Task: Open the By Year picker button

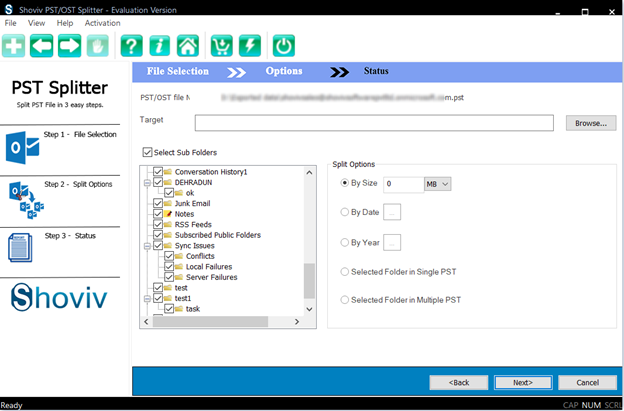Action: pyautogui.click(x=392, y=243)
